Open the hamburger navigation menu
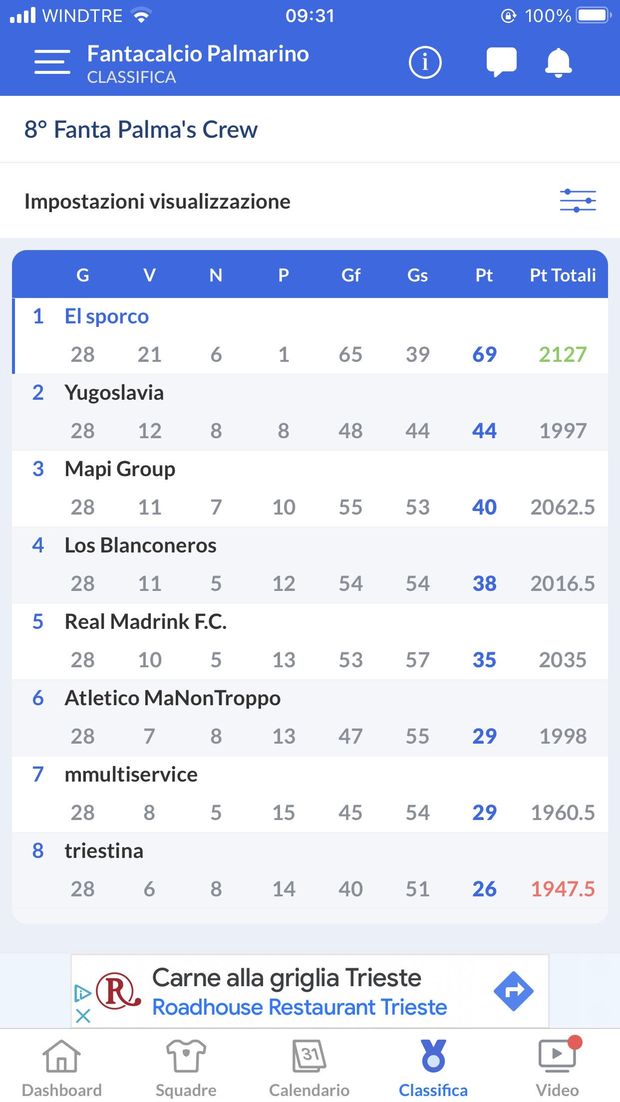The width and height of the screenshot is (620, 1102). point(51,62)
